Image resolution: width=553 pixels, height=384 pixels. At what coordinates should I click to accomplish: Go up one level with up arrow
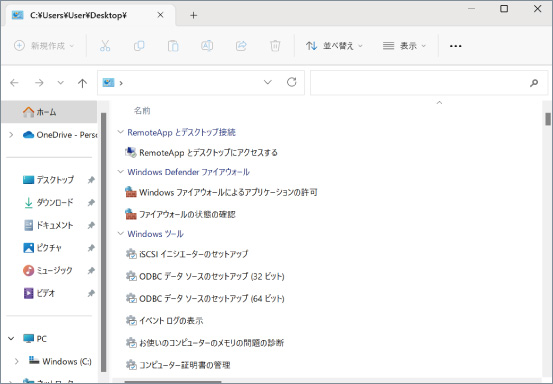(82, 83)
